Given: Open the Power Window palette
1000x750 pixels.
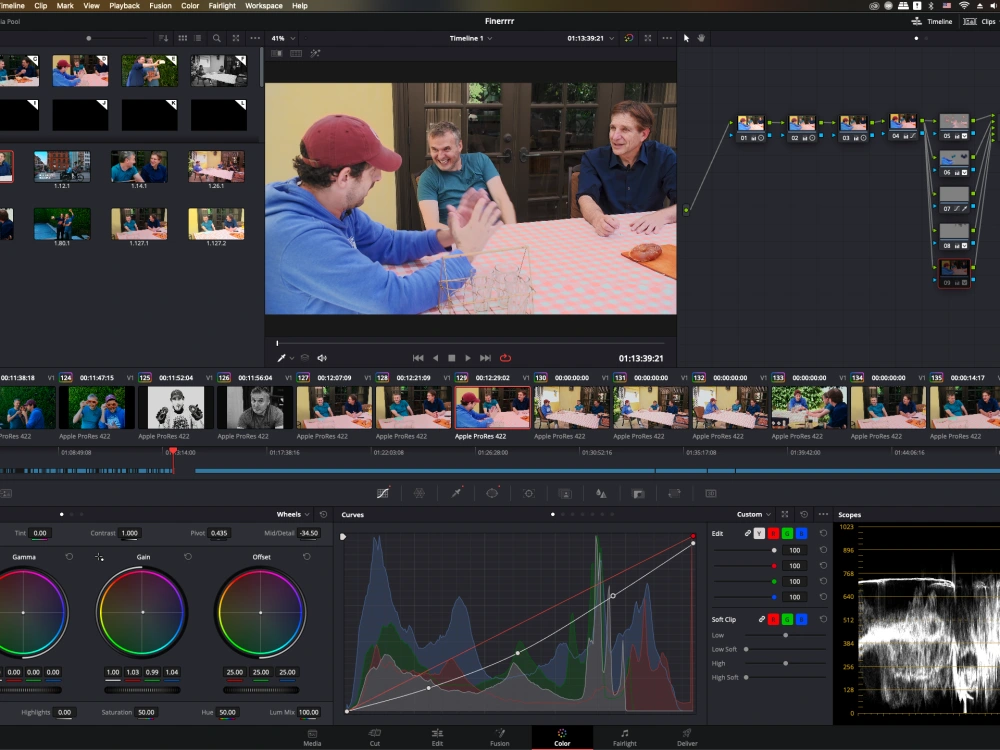Looking at the screenshot, I should pos(492,493).
